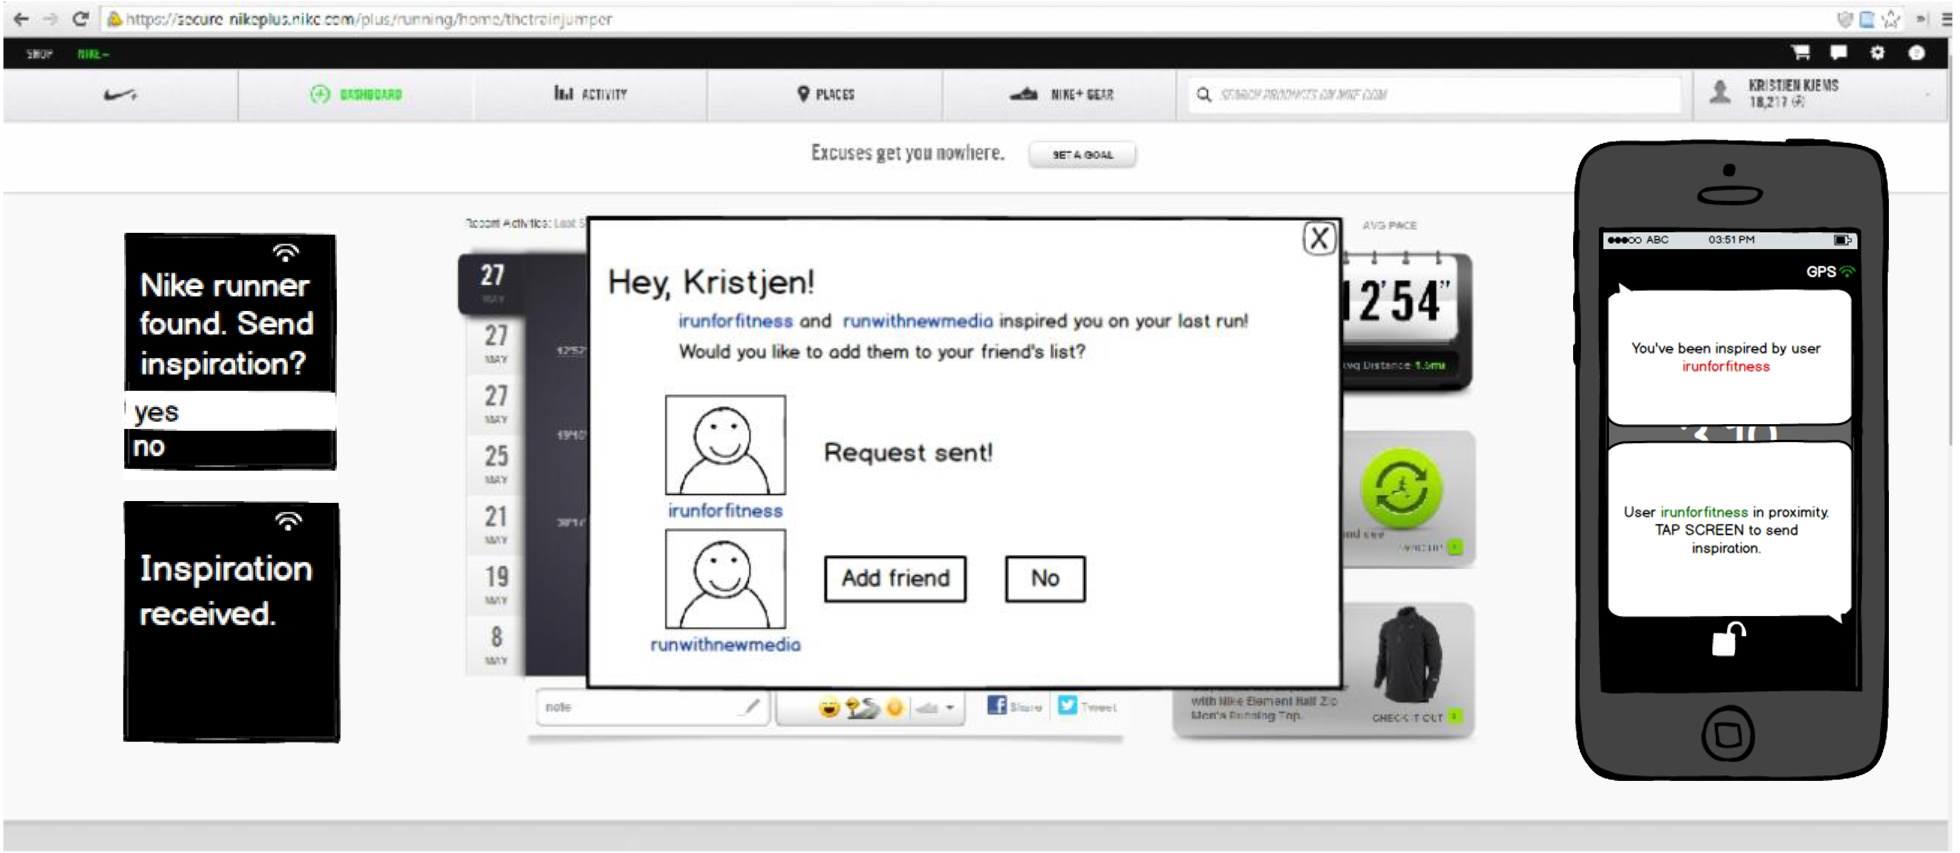Screen dimensions: 1960x853
Task: Click irunforfitness name under avatar
Action: coord(725,510)
